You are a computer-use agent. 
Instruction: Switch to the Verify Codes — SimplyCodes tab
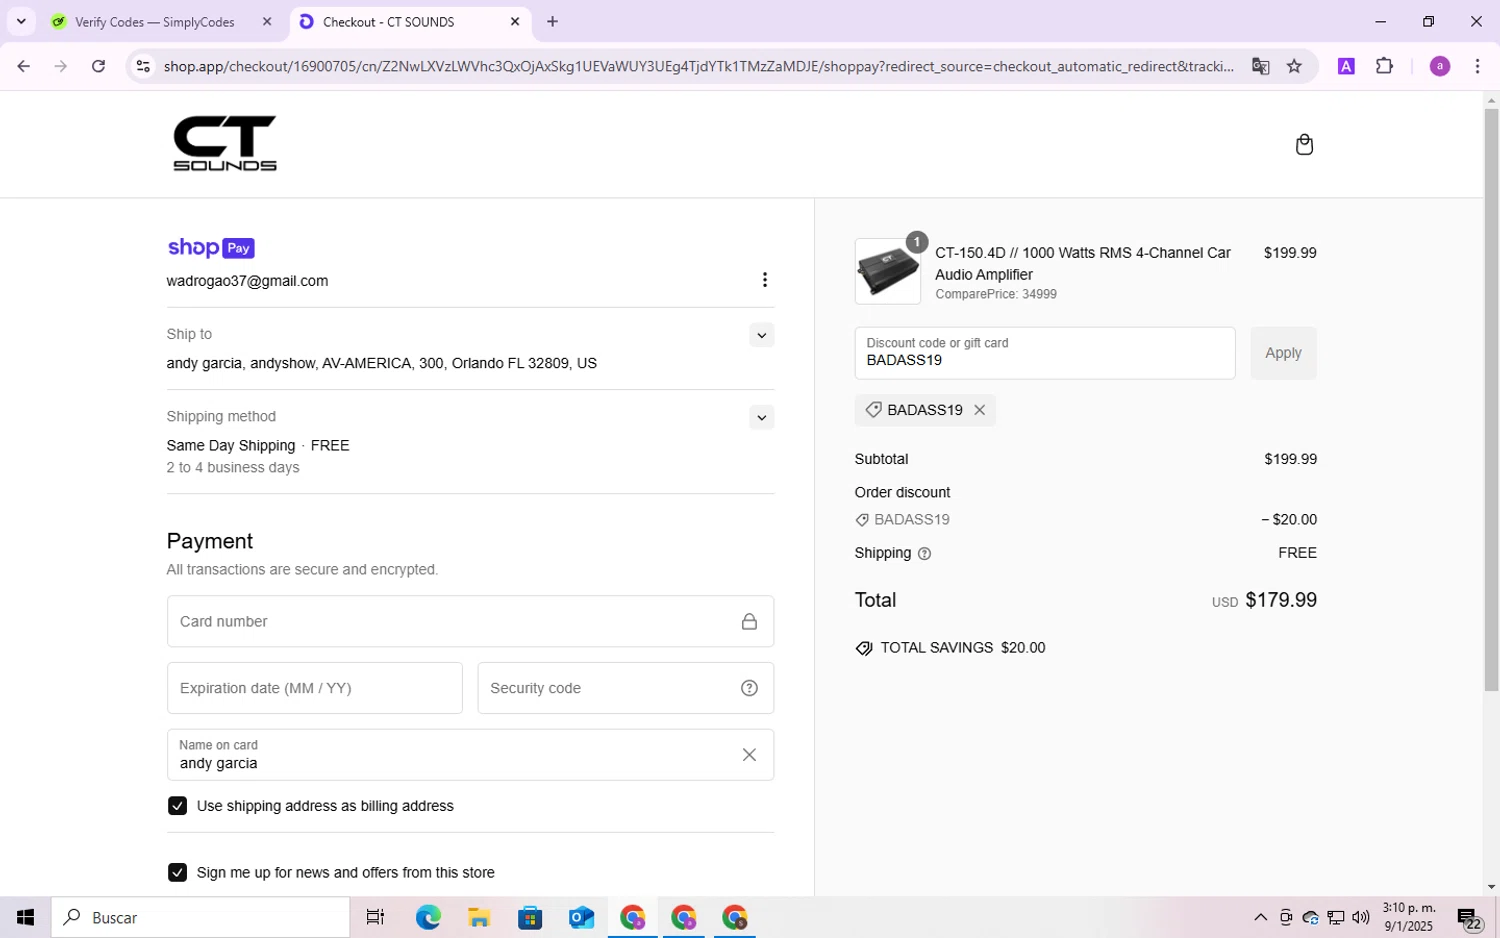tap(155, 21)
